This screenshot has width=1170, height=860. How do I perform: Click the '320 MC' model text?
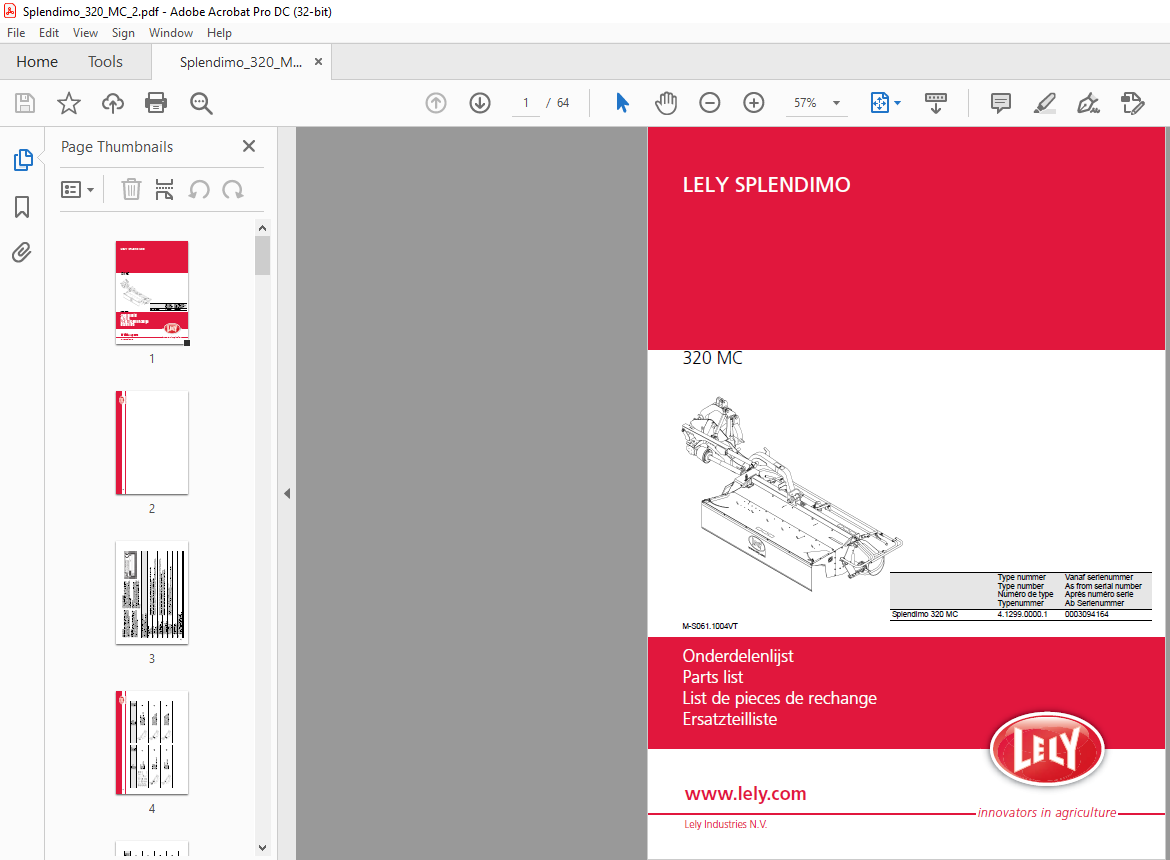pos(713,358)
